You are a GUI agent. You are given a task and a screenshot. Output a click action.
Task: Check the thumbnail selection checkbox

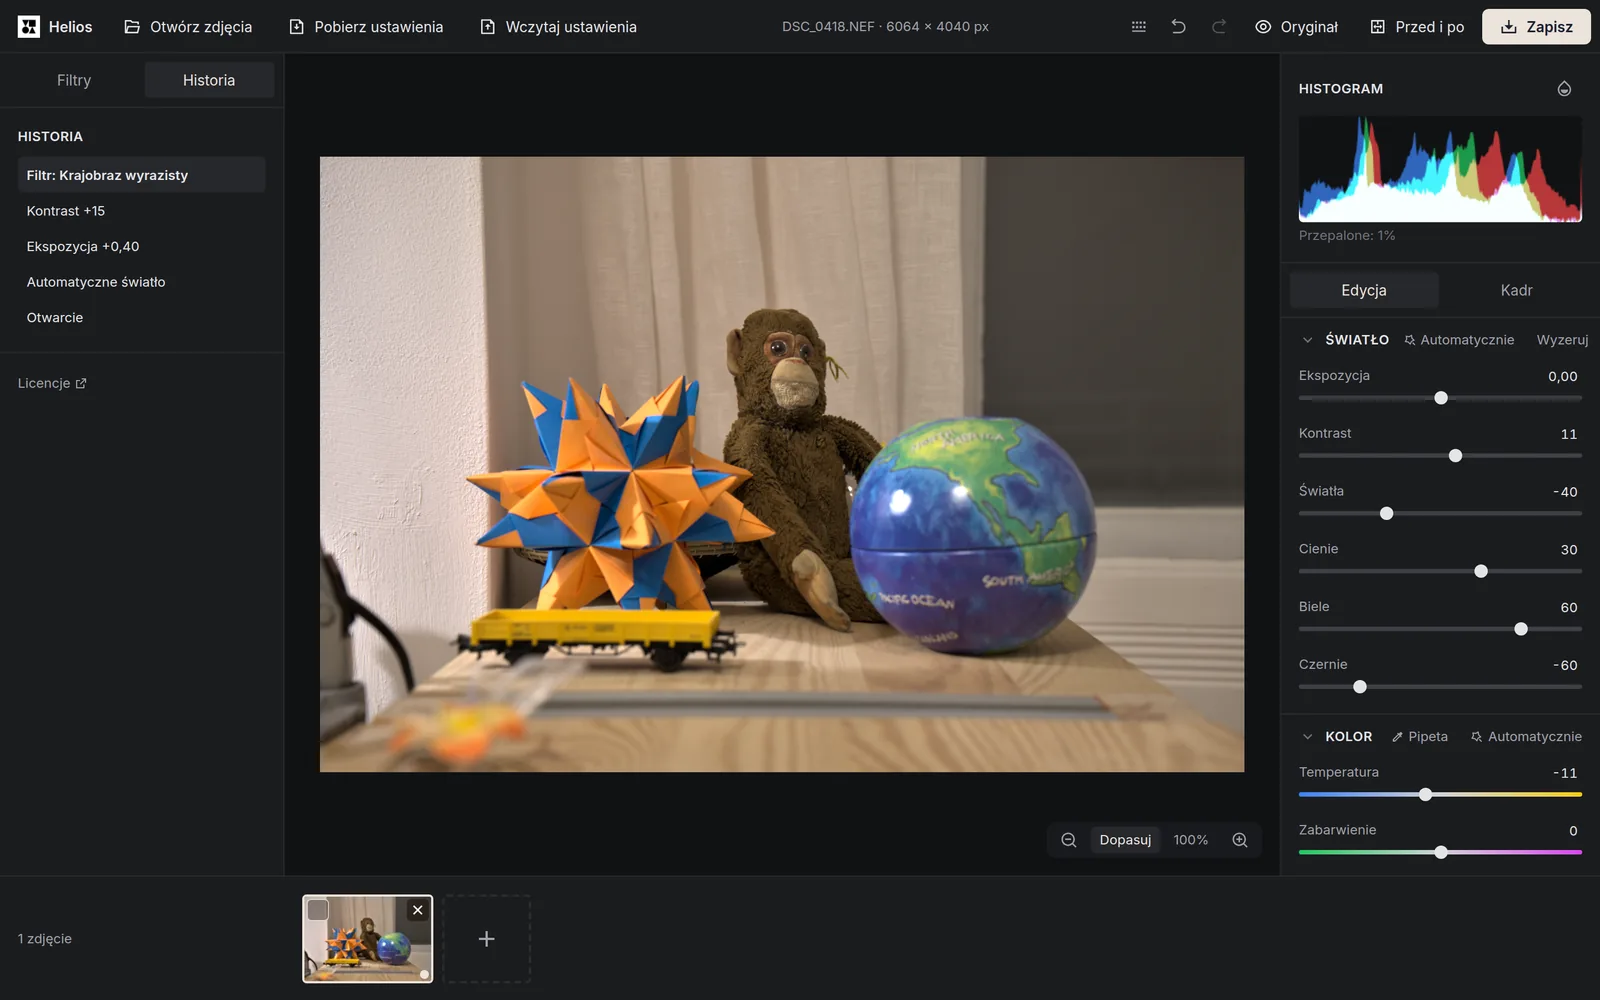tap(318, 910)
